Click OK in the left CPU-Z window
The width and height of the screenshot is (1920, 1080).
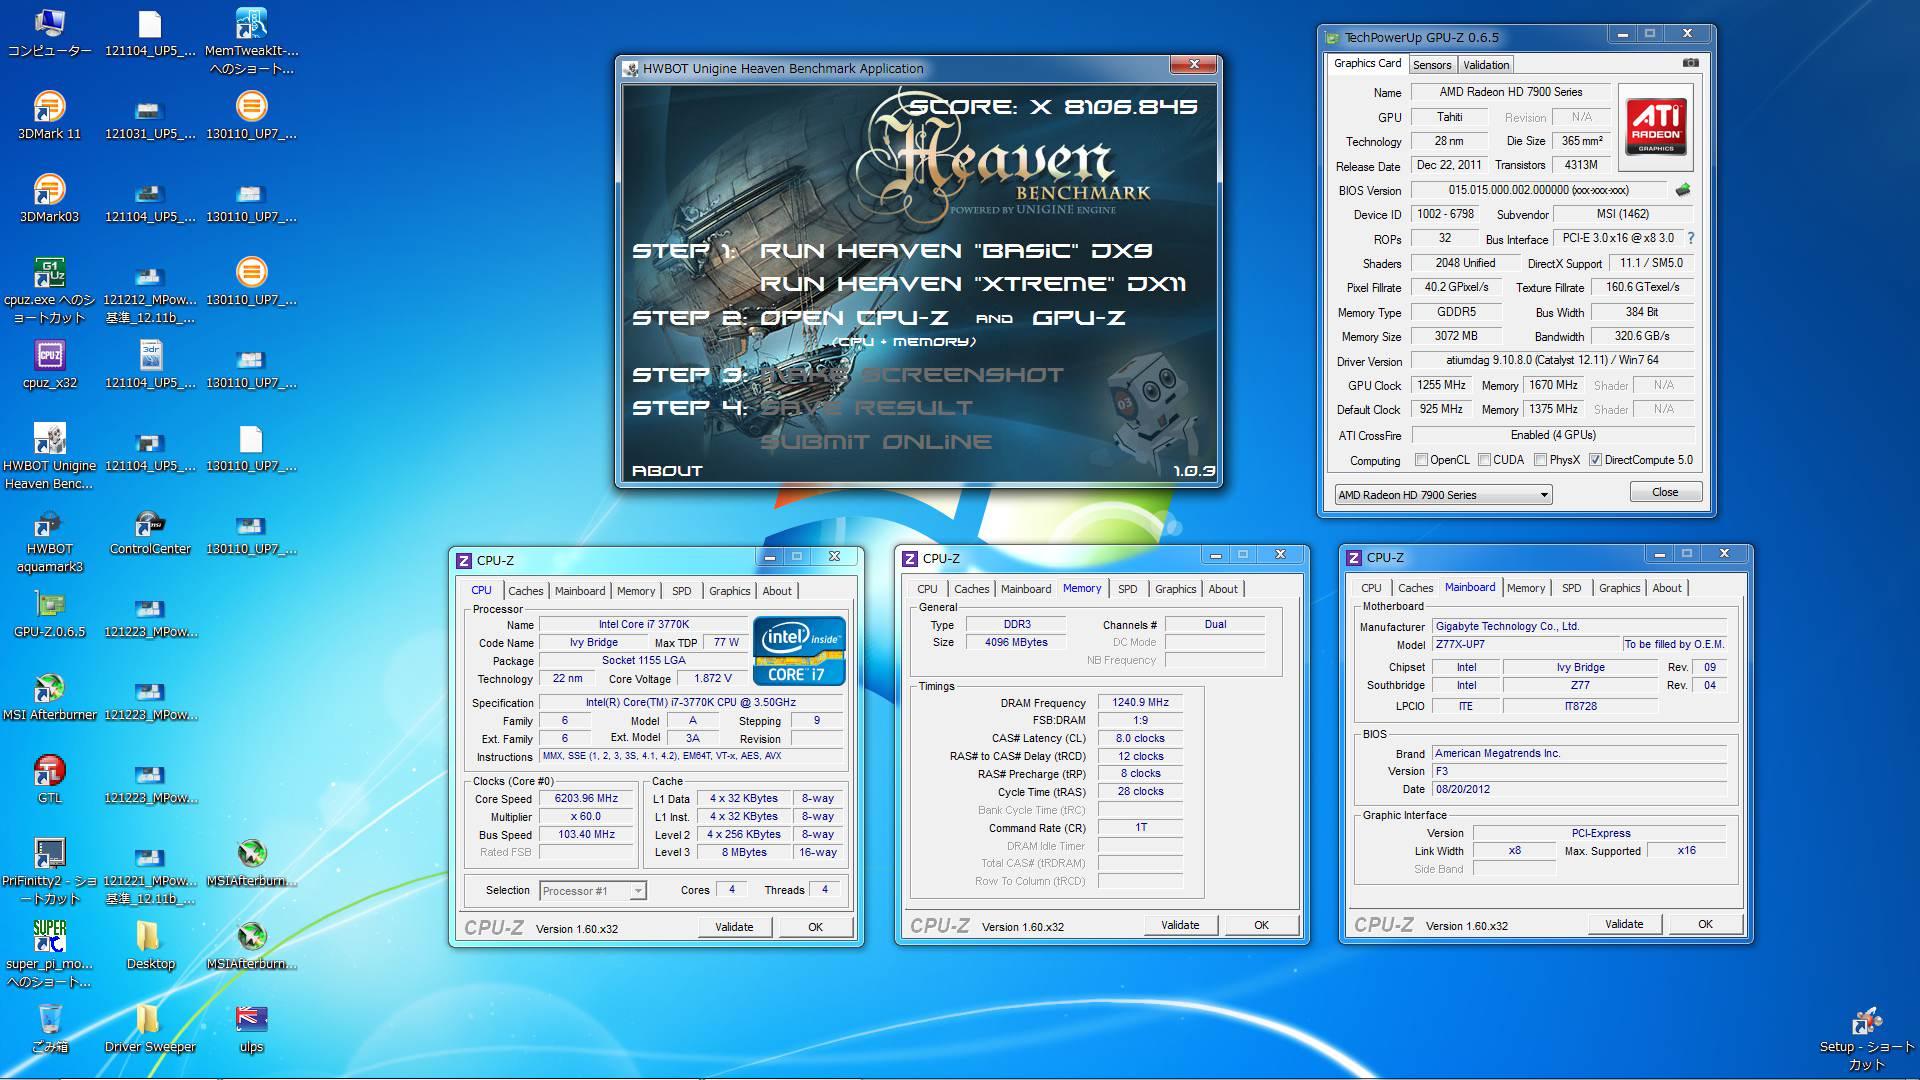(x=815, y=927)
